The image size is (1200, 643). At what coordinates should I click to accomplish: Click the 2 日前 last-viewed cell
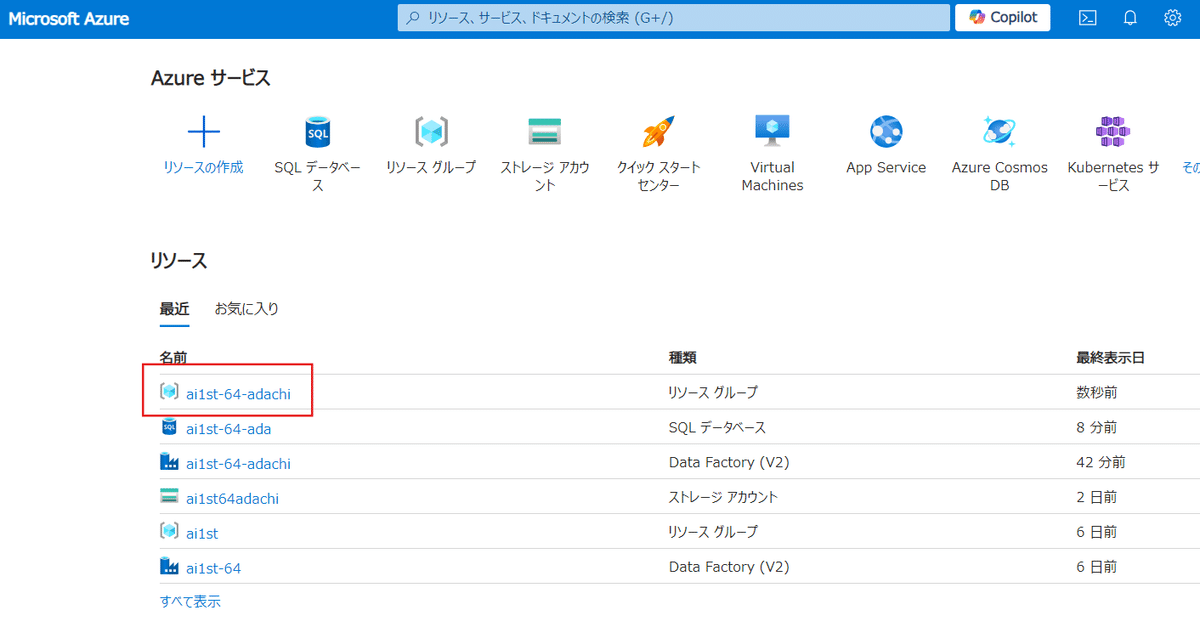(x=1097, y=497)
